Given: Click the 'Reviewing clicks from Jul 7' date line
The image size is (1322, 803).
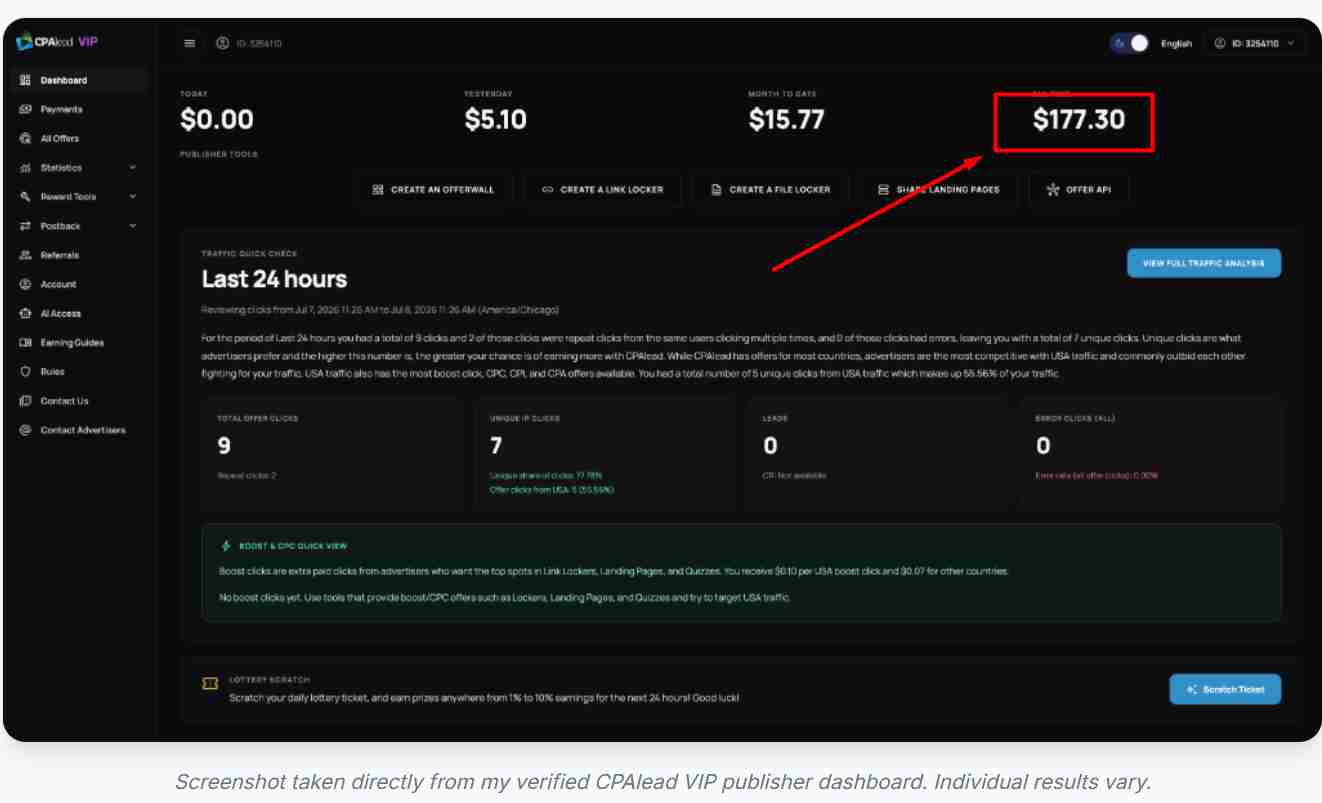Looking at the screenshot, I should pyautogui.click(x=380, y=309).
